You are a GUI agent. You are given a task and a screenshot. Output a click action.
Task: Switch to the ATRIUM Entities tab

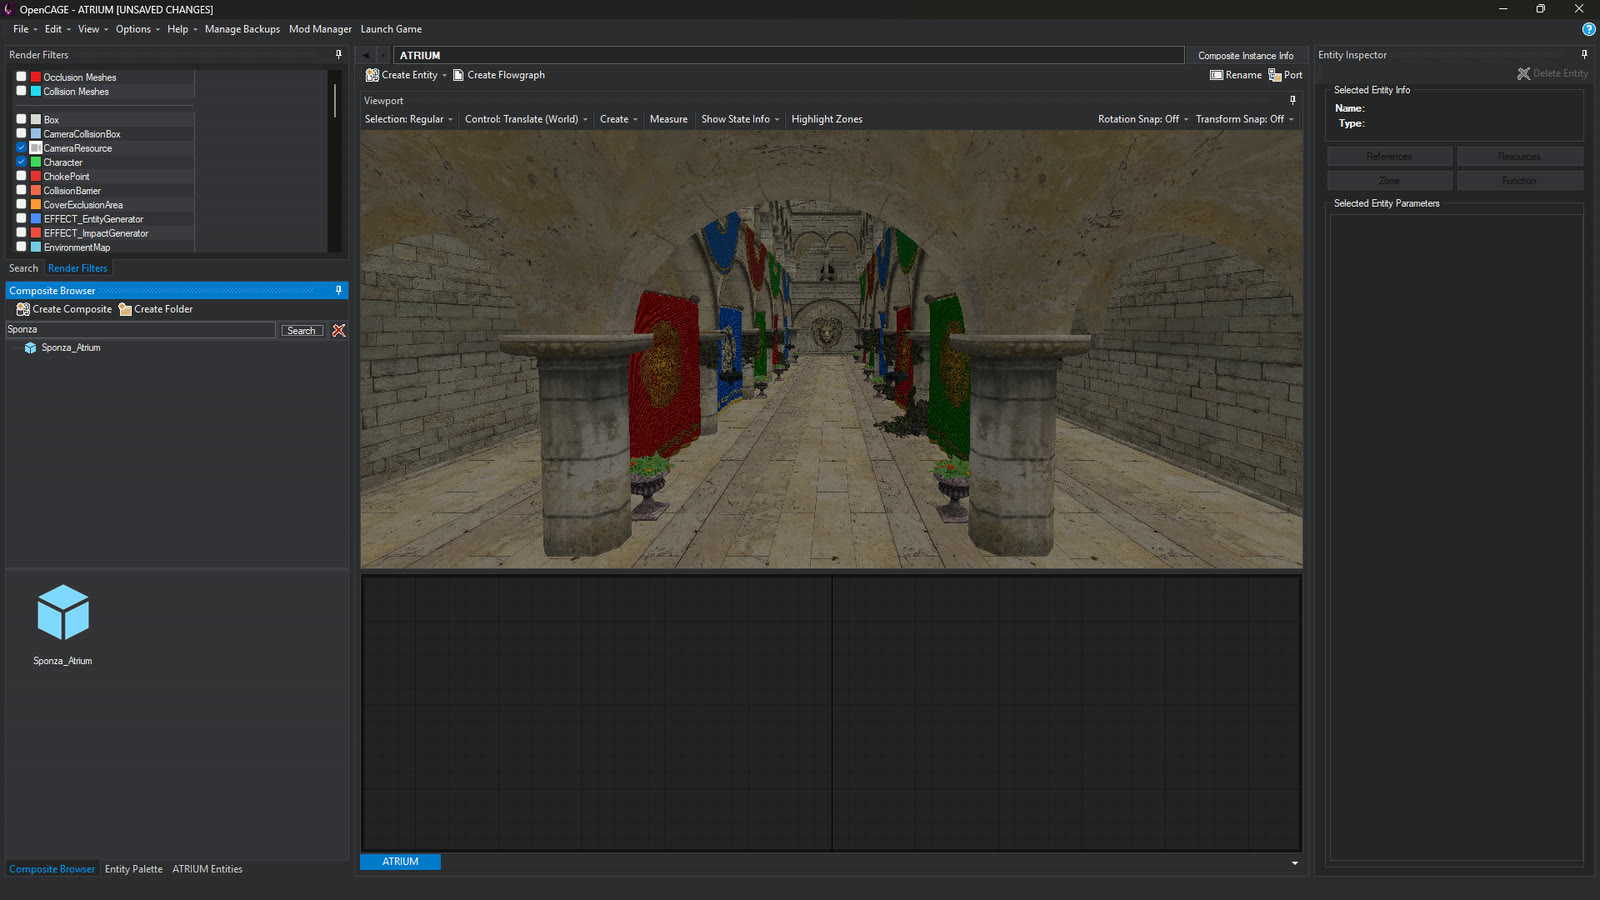207,869
